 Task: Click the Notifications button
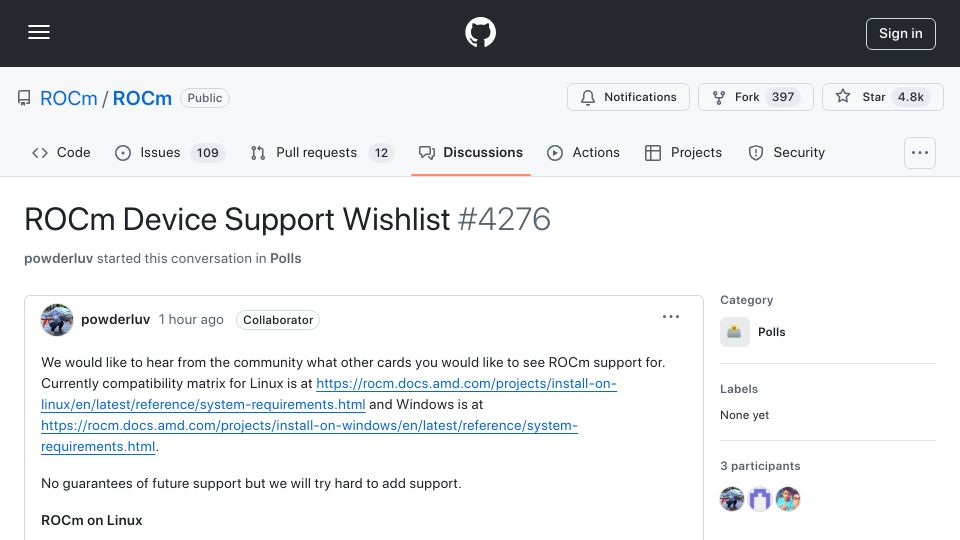(628, 97)
